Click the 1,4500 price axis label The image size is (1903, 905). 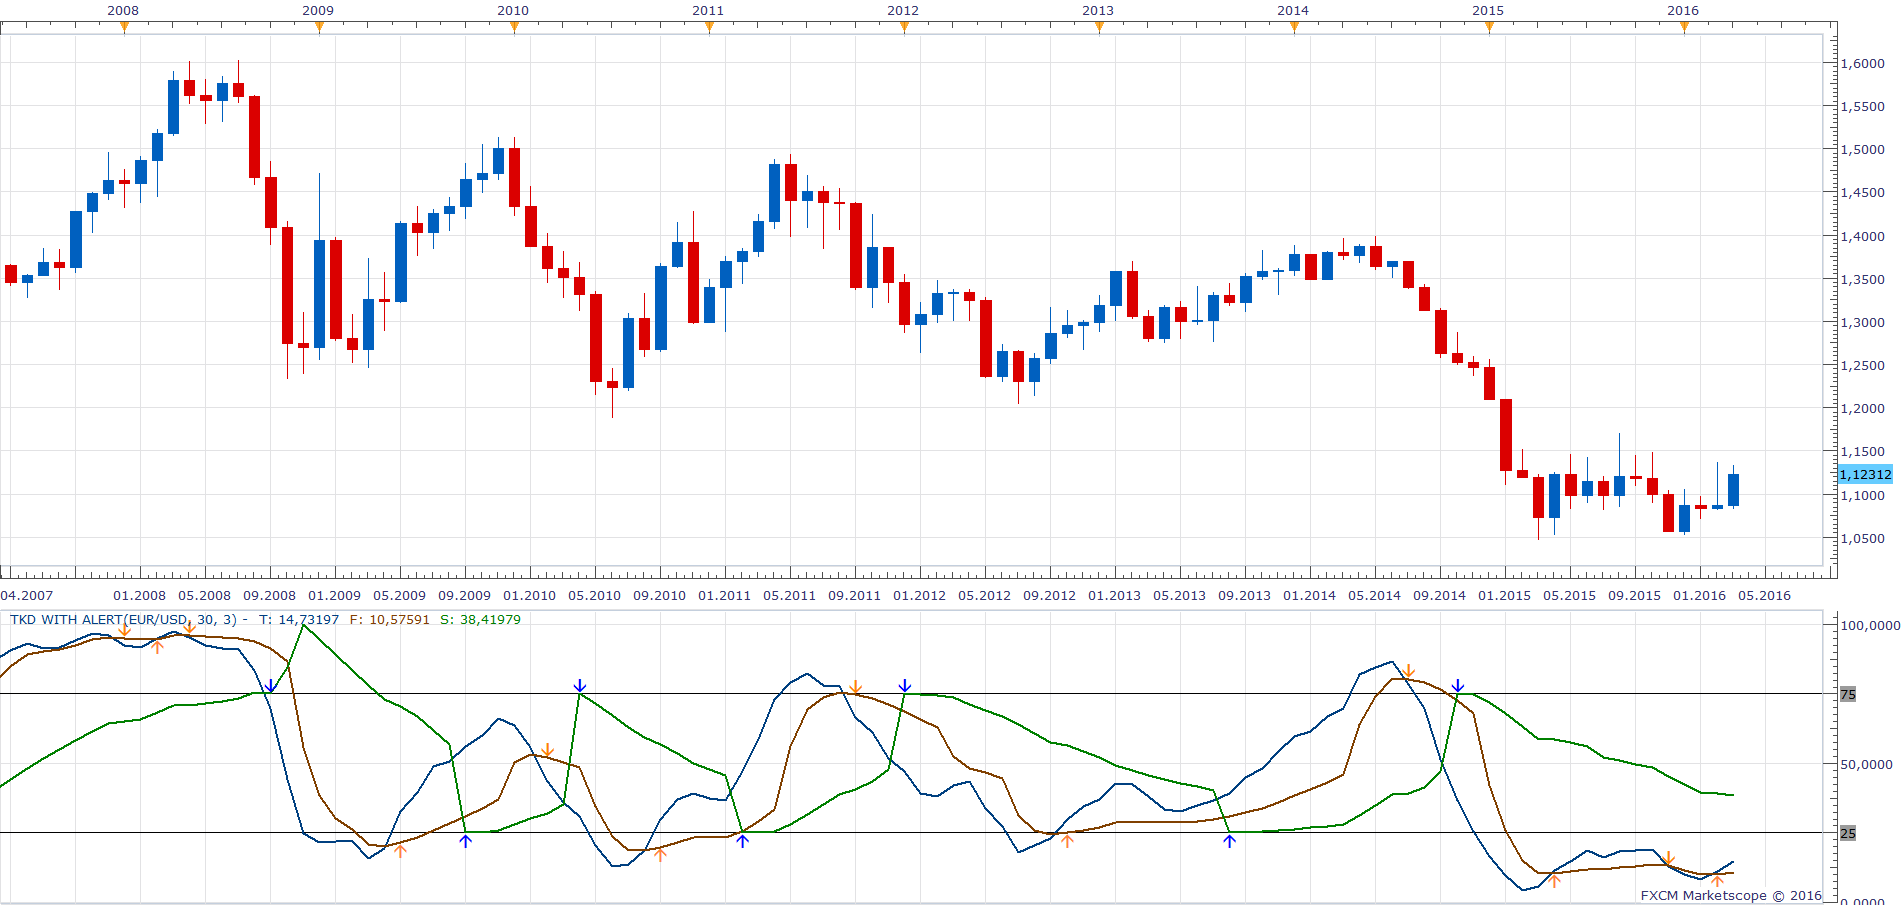click(x=1863, y=193)
